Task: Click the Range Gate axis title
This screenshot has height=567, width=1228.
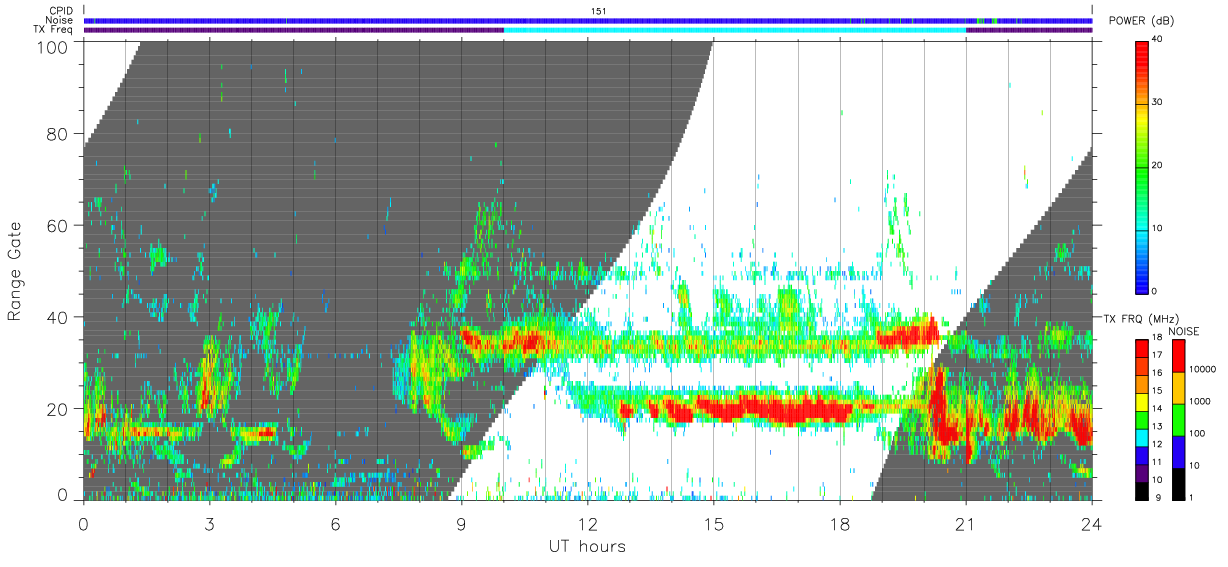Action: point(16,271)
